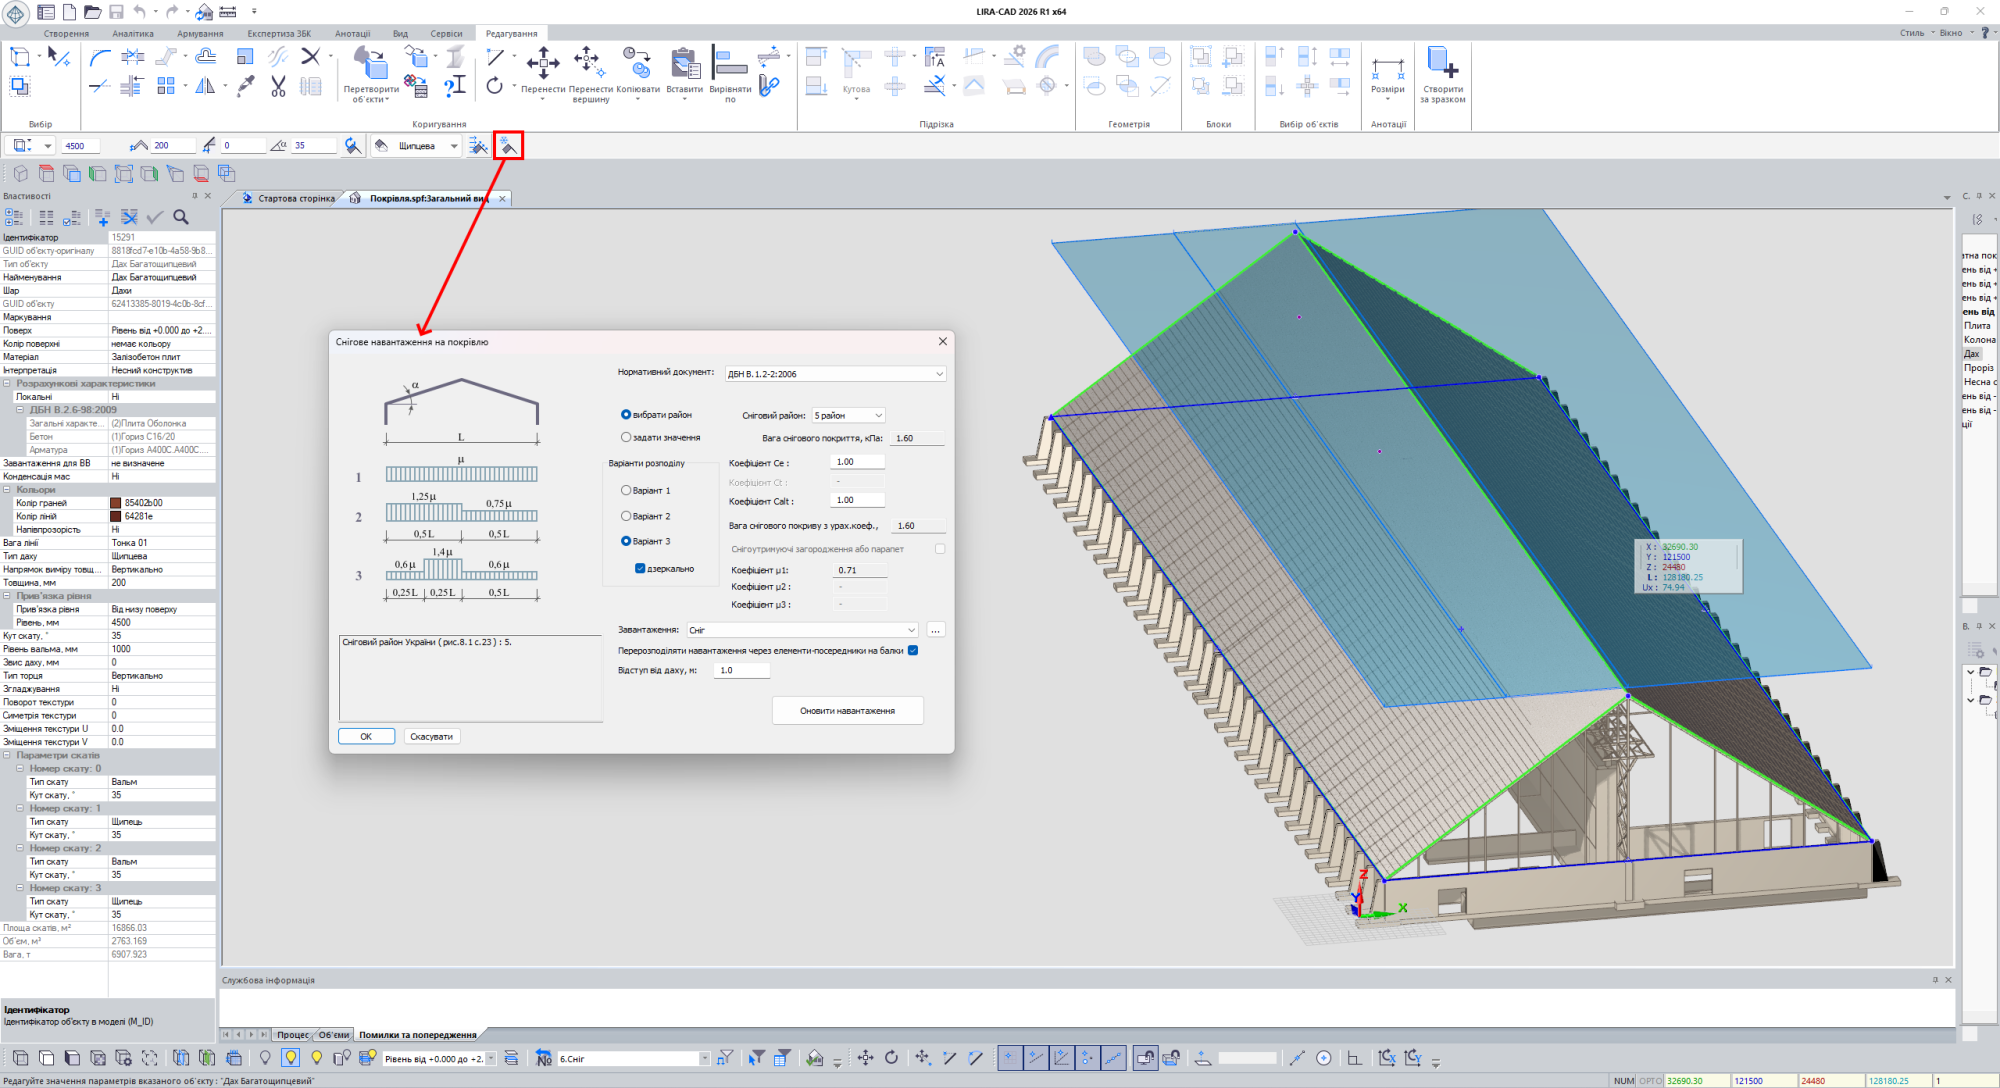Select the scissors cut tool
Viewport: 2000px width, 1088px height.
tap(278, 88)
